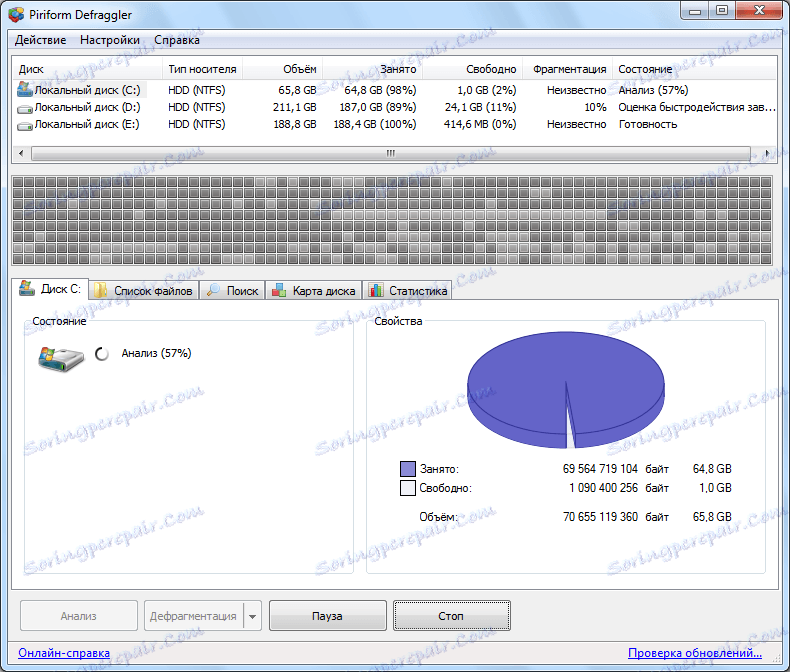Click the chart icon on Статистика tab

pyautogui.click(x=376, y=290)
